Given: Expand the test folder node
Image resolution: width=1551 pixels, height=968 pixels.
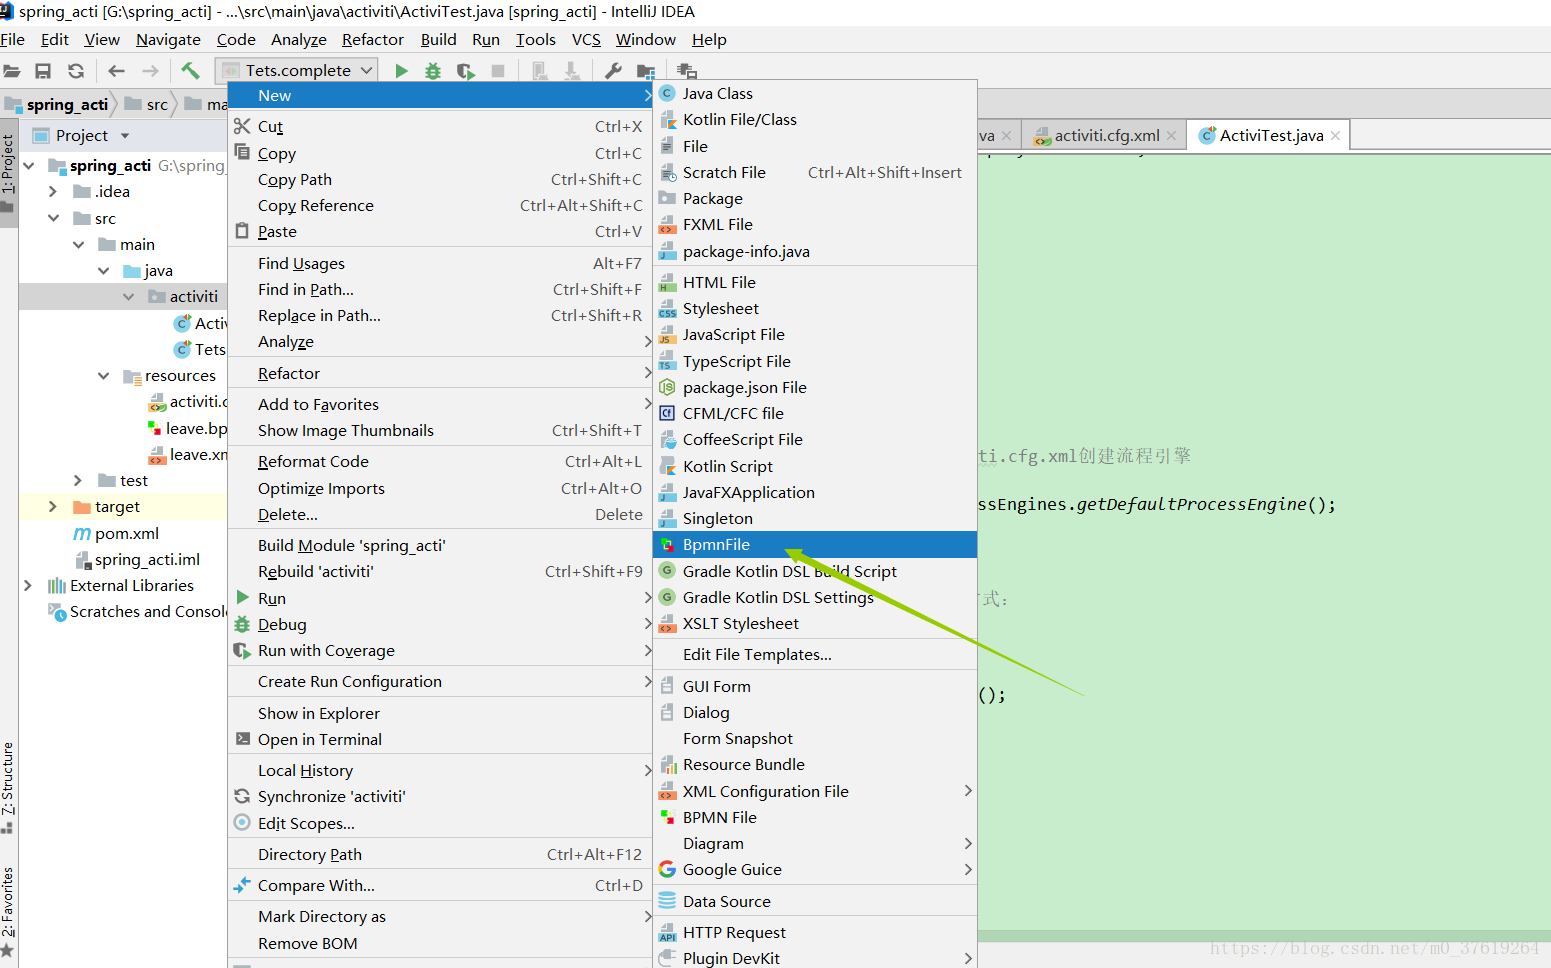Looking at the screenshot, I should (x=78, y=481).
